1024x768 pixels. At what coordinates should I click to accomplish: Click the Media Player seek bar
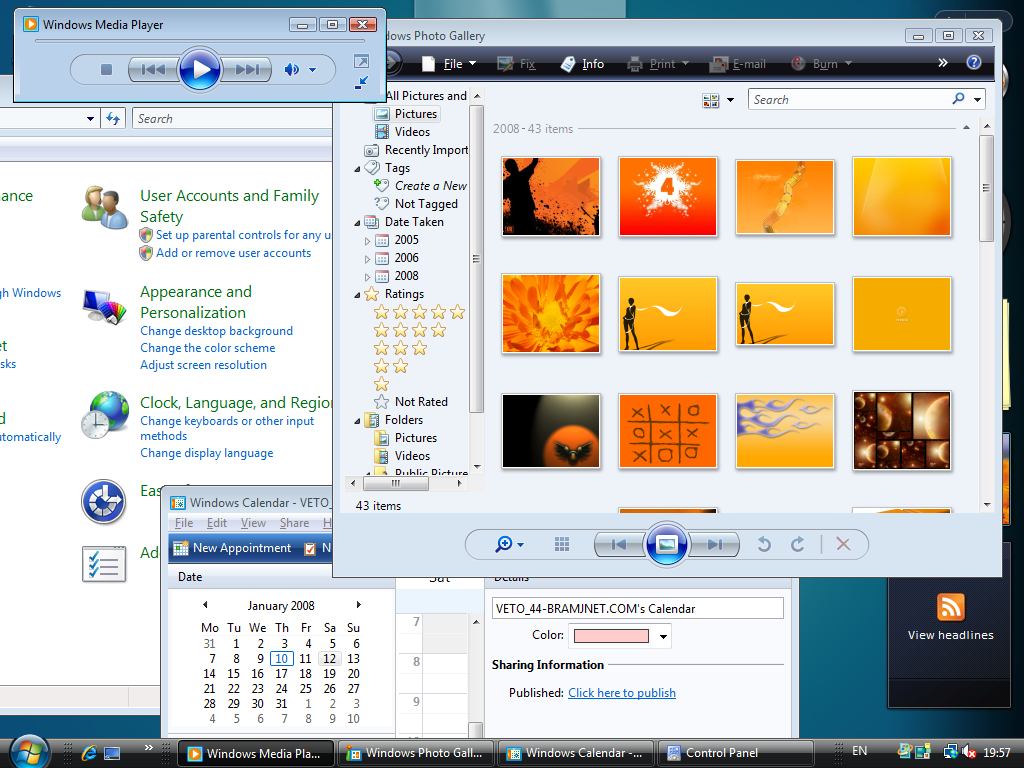click(x=199, y=40)
